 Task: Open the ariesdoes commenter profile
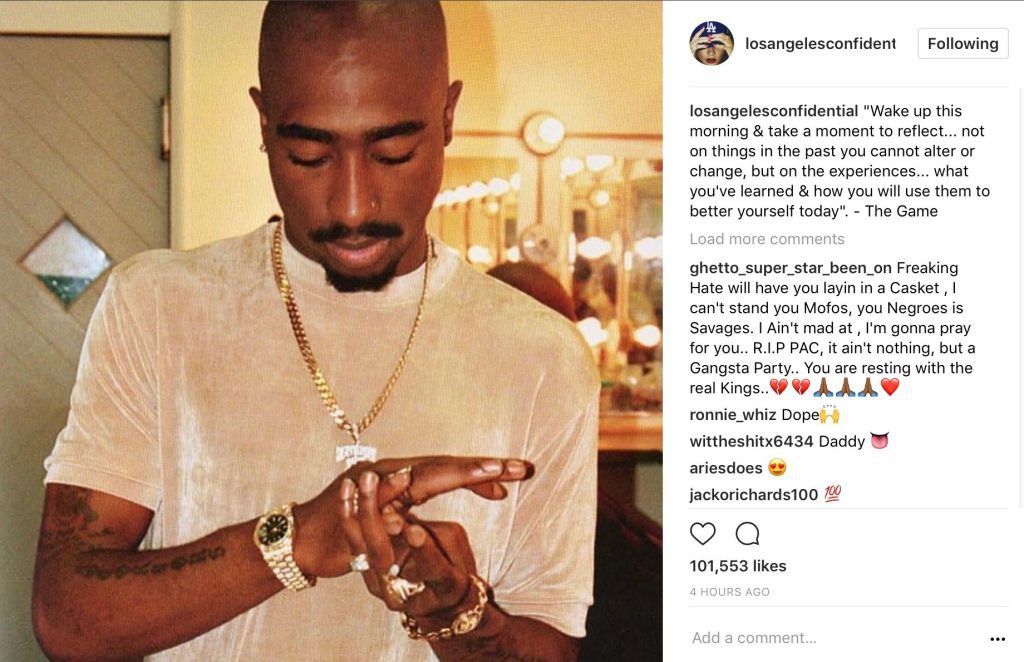tap(726, 468)
